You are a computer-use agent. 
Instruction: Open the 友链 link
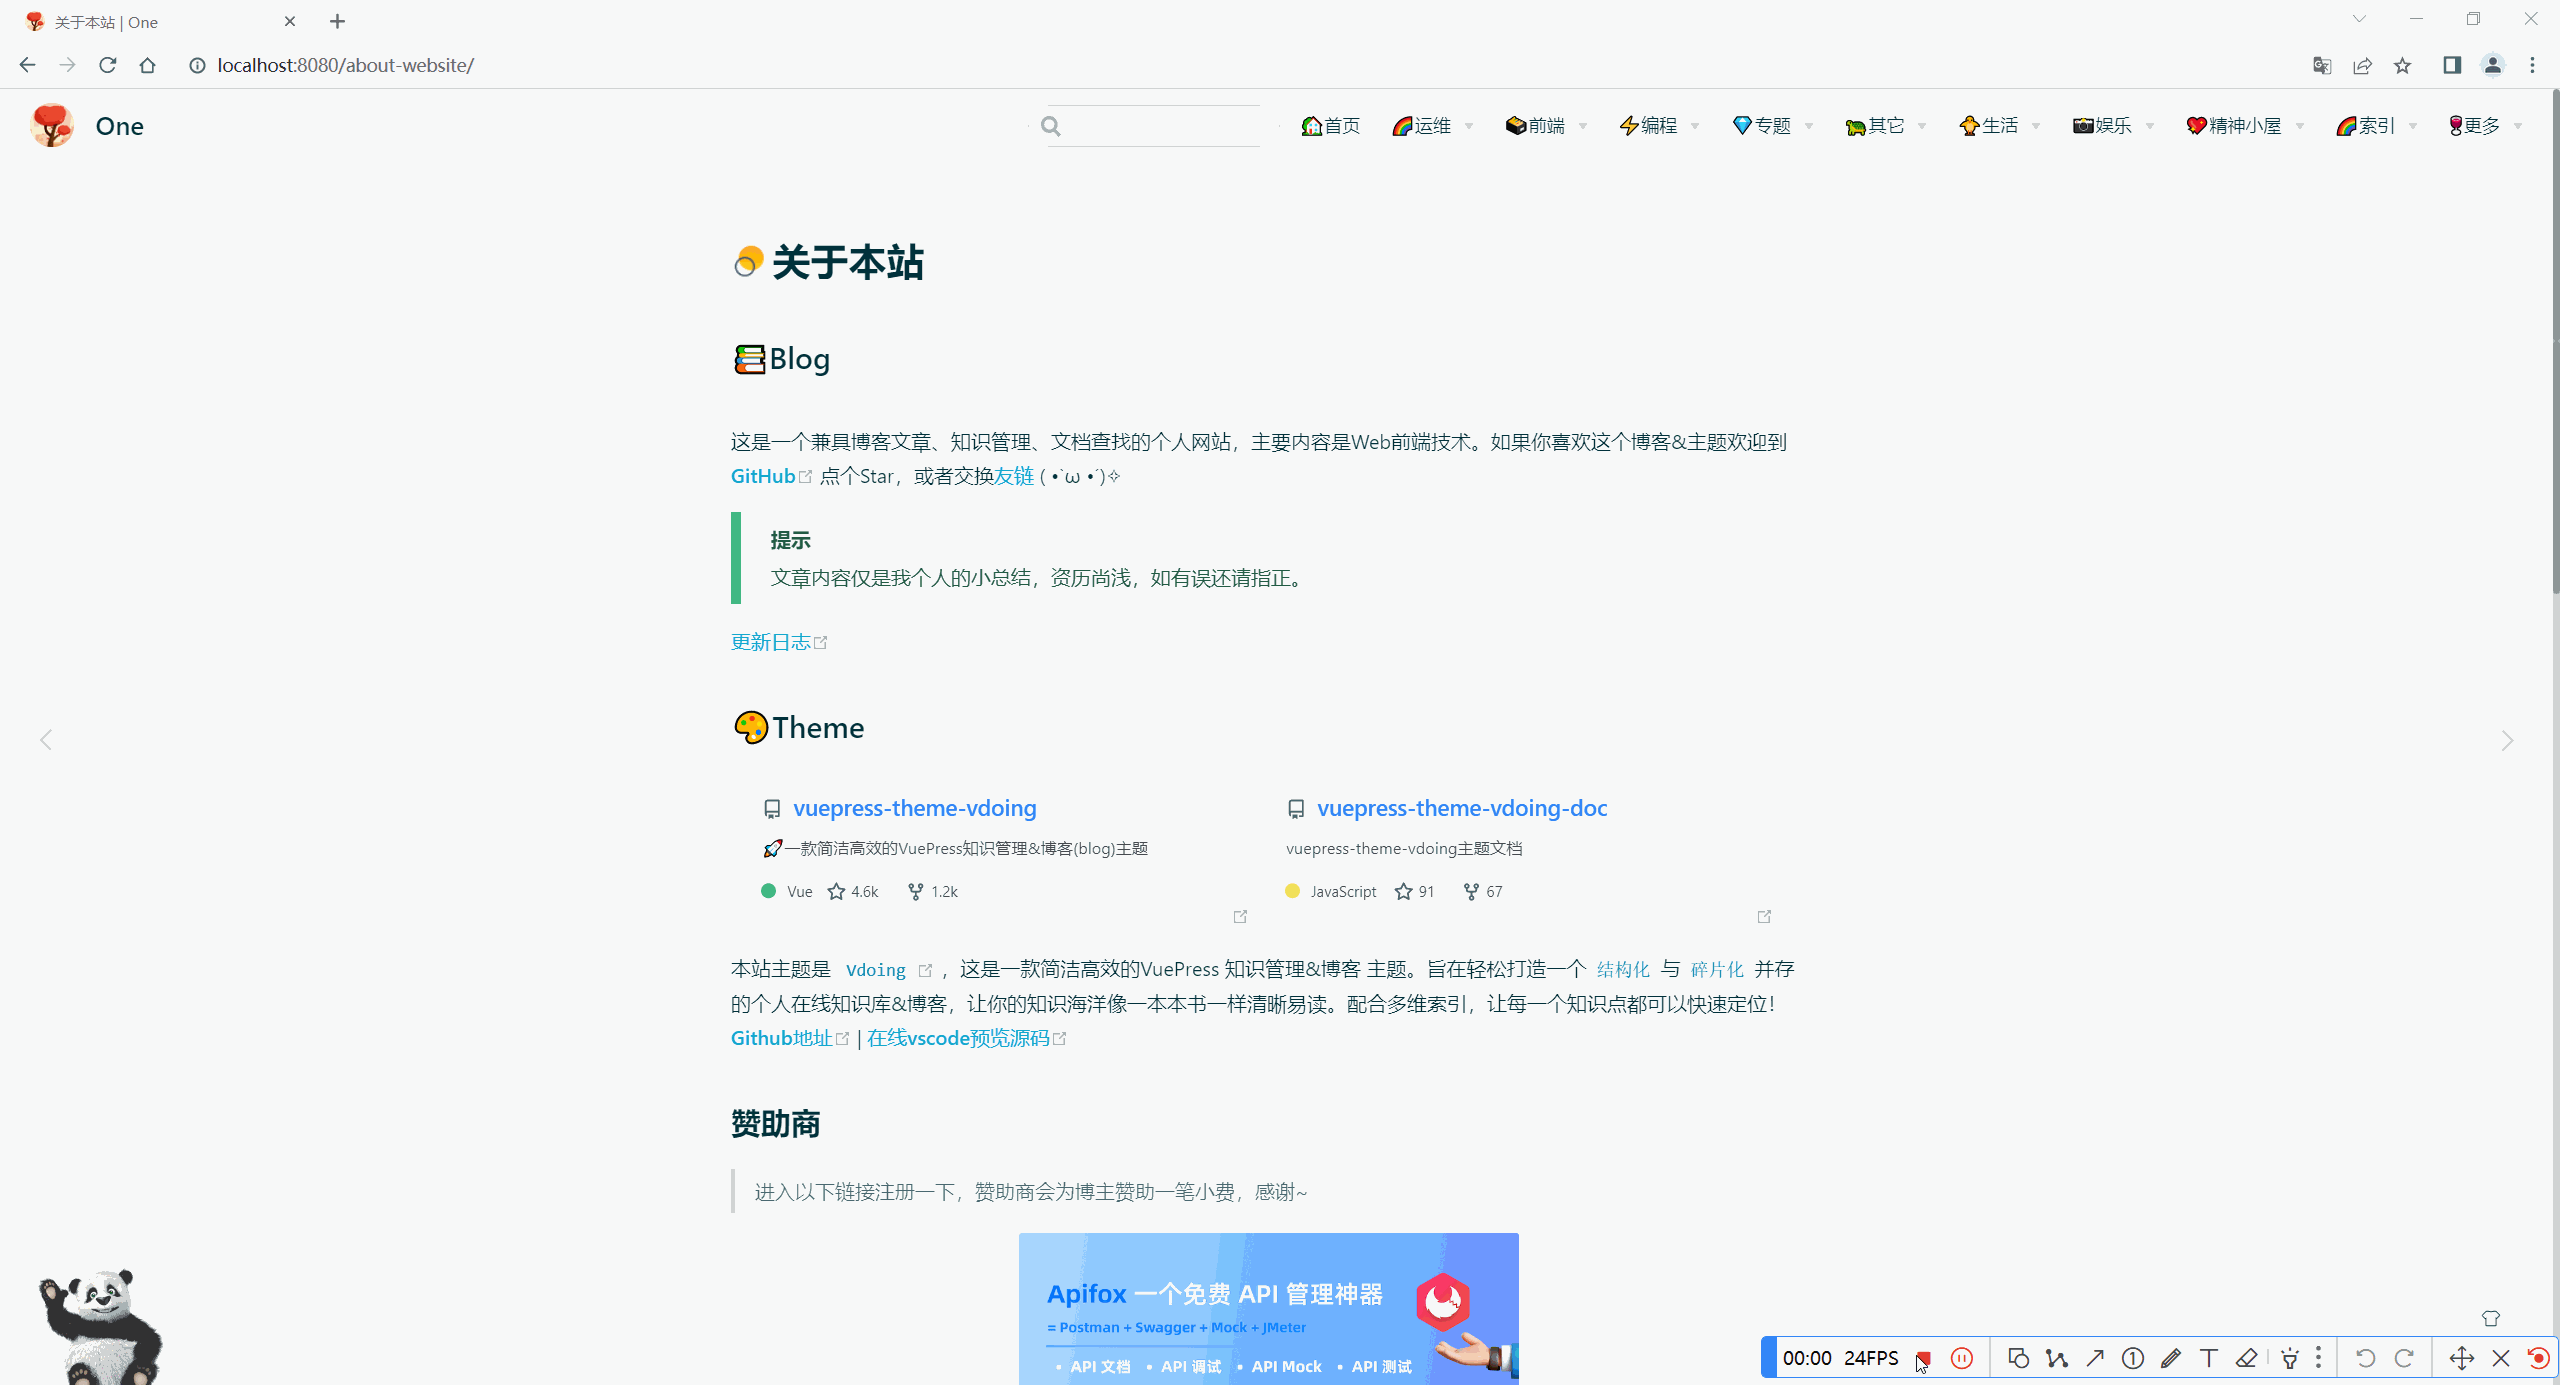(1014, 476)
